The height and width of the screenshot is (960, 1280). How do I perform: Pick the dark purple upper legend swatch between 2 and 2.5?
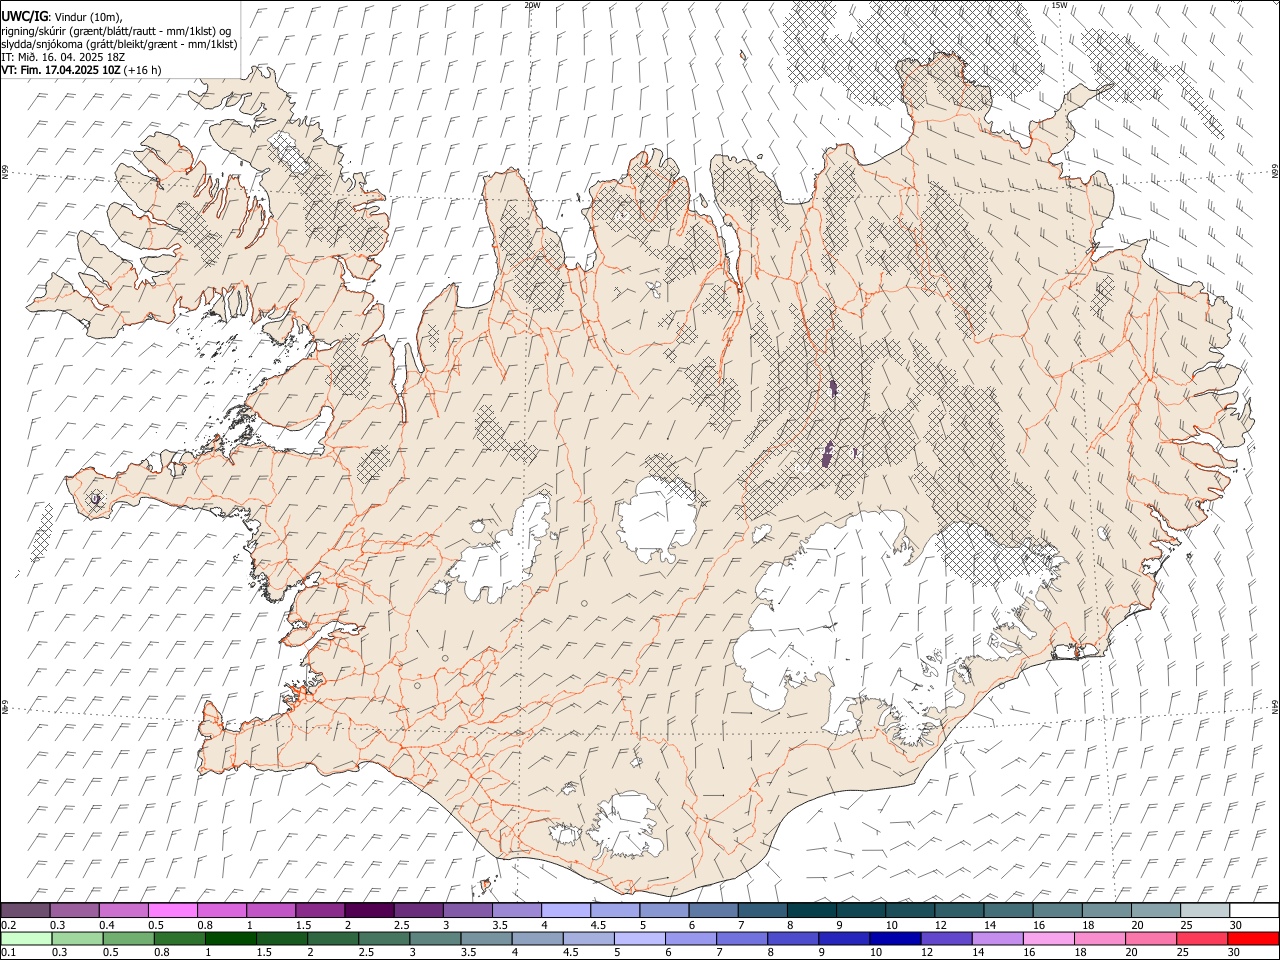369,910
